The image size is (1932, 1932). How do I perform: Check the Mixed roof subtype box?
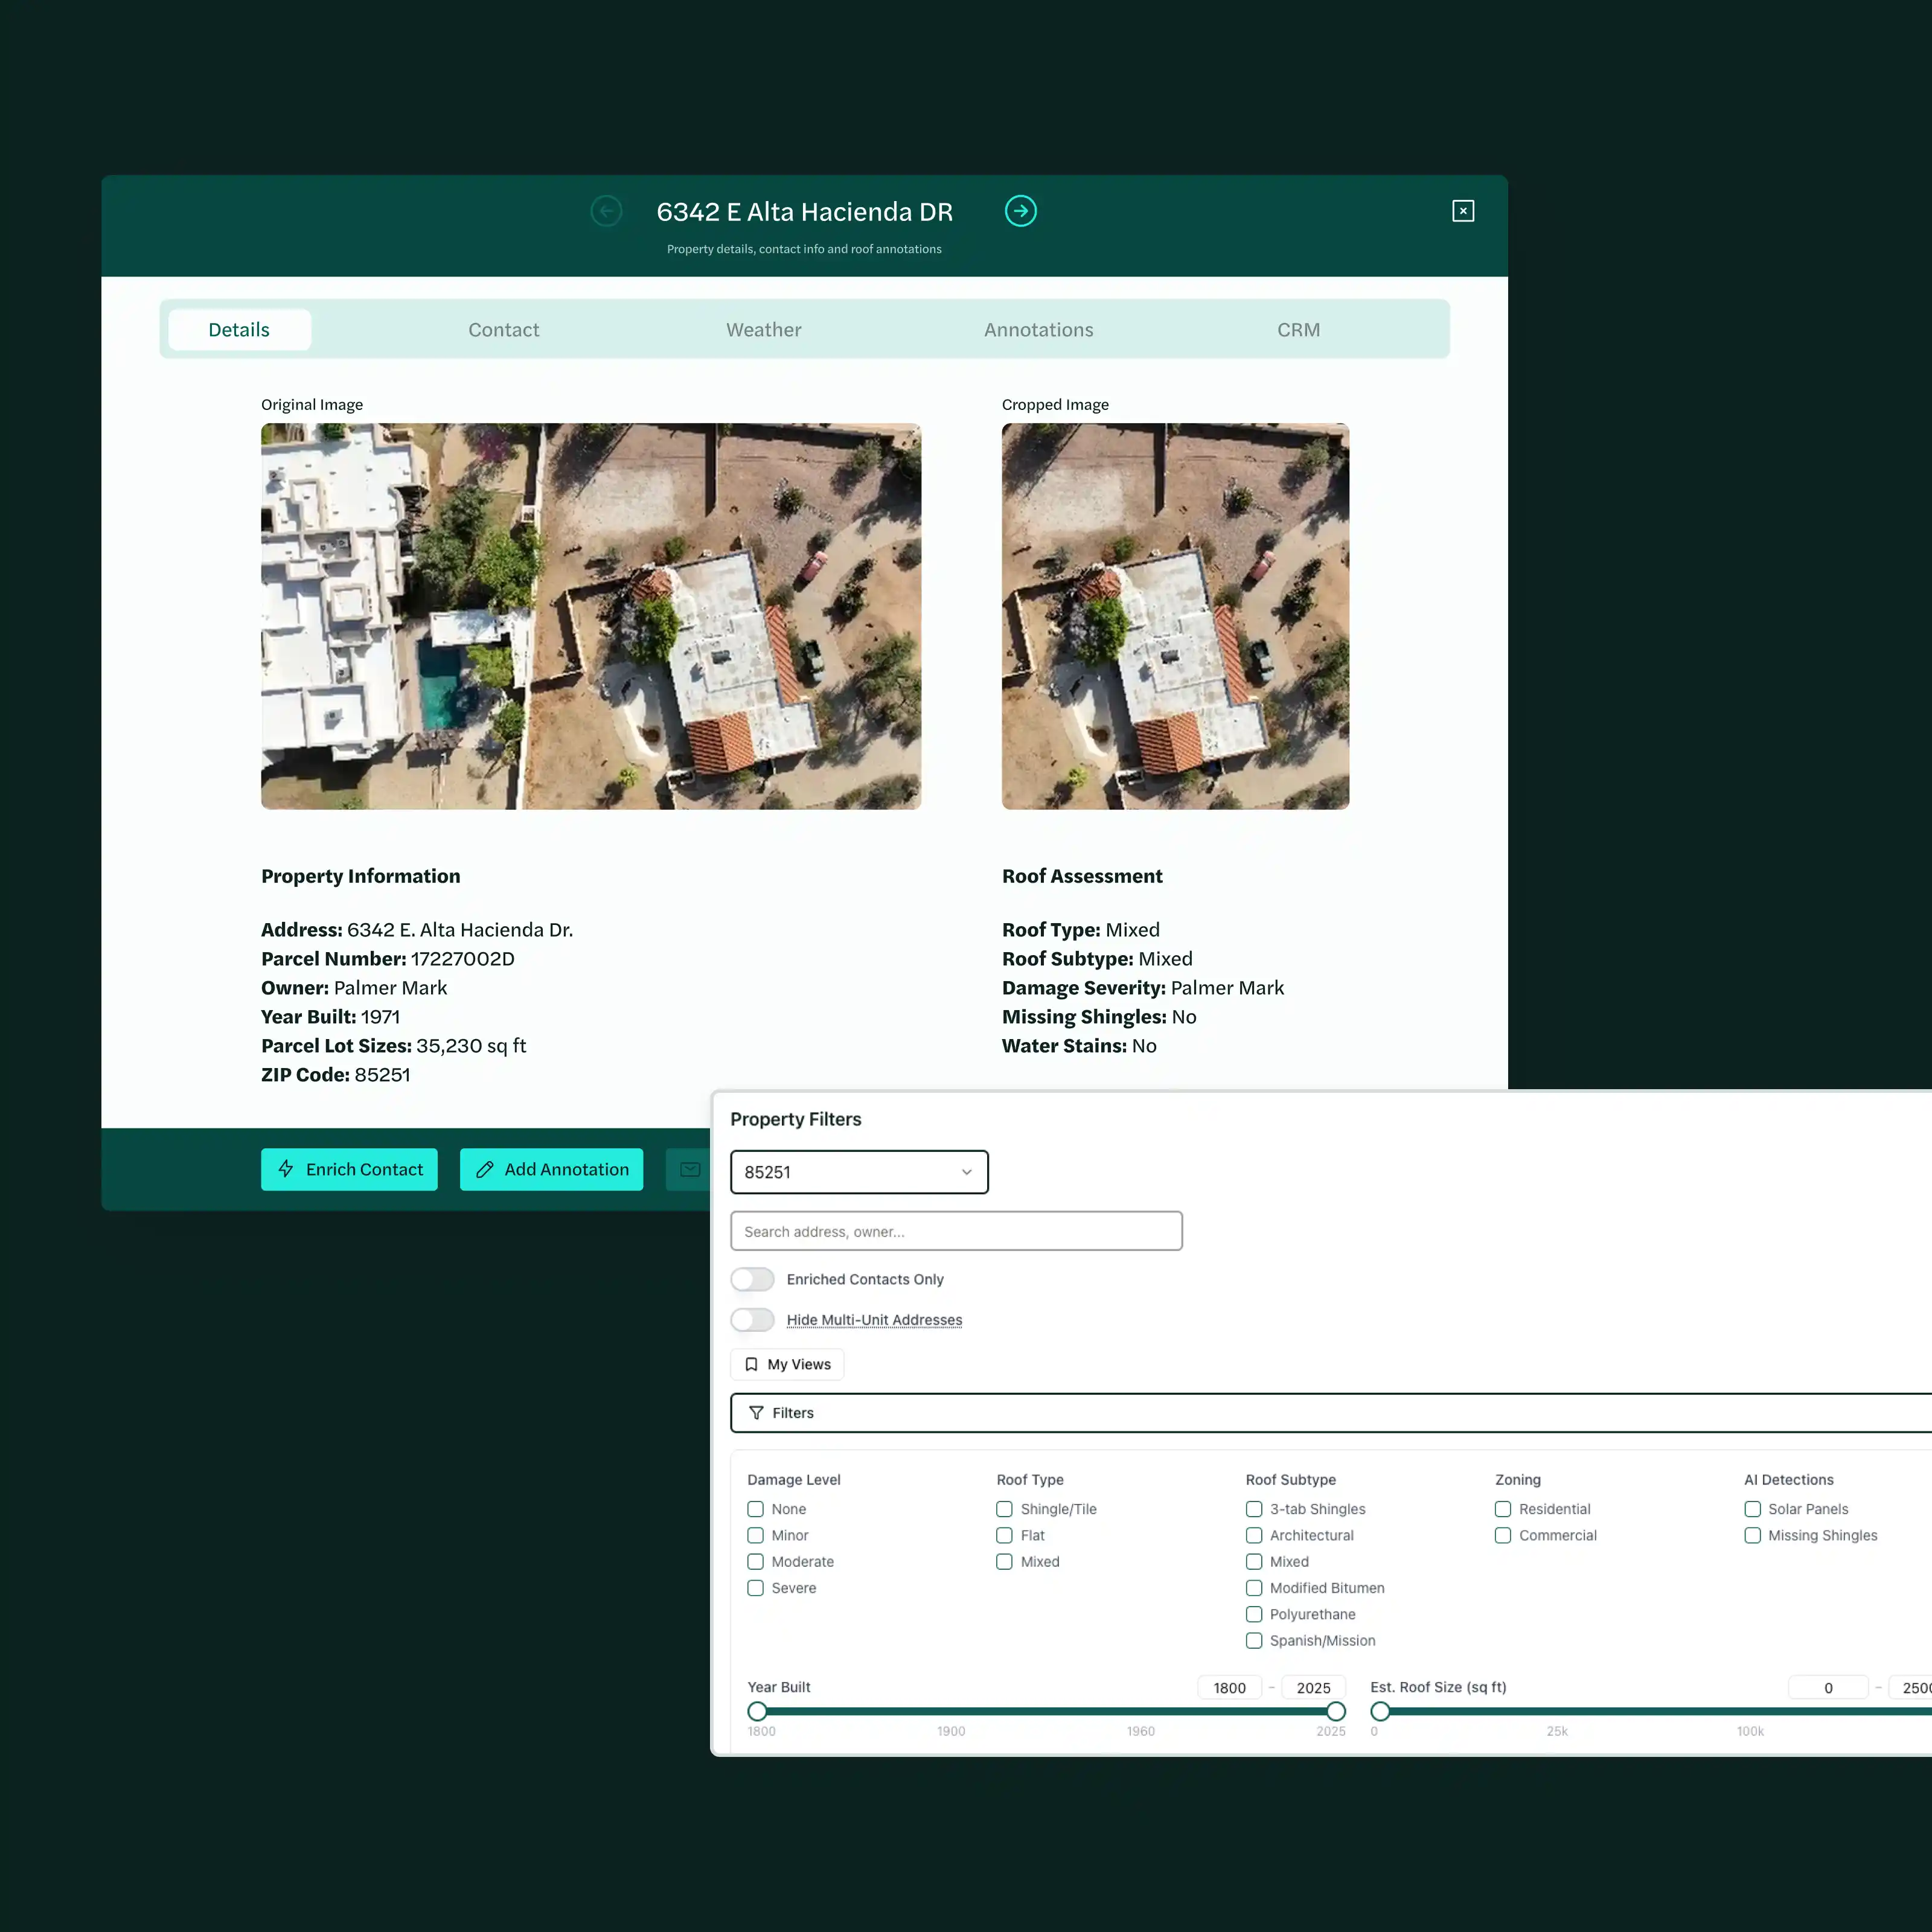pos(1254,1561)
